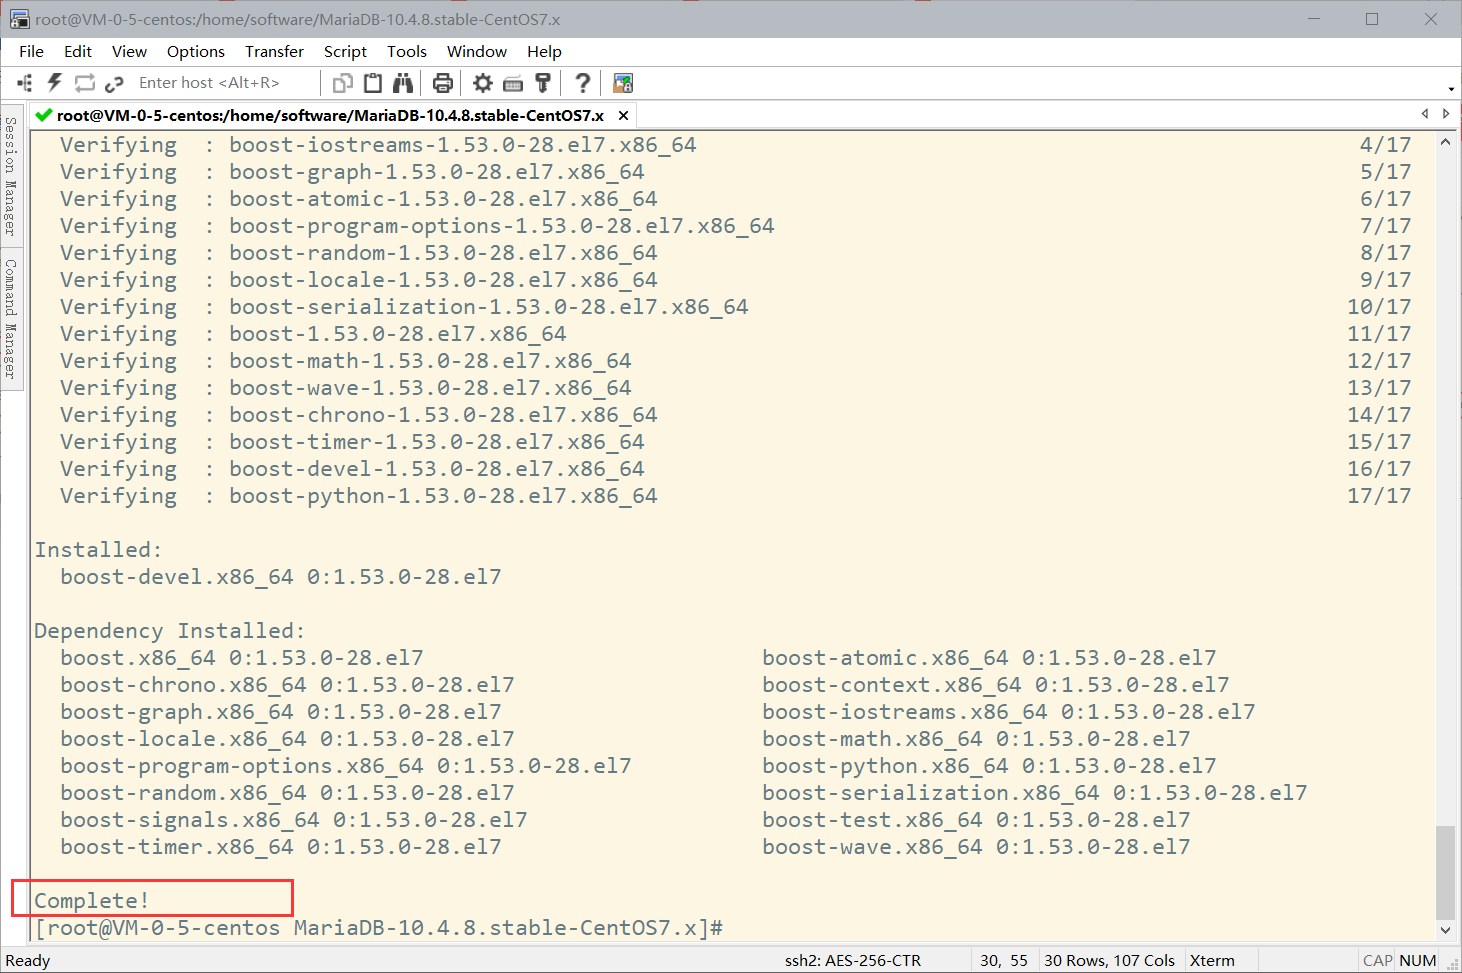Click the Dependency Installed: heading

tap(170, 631)
